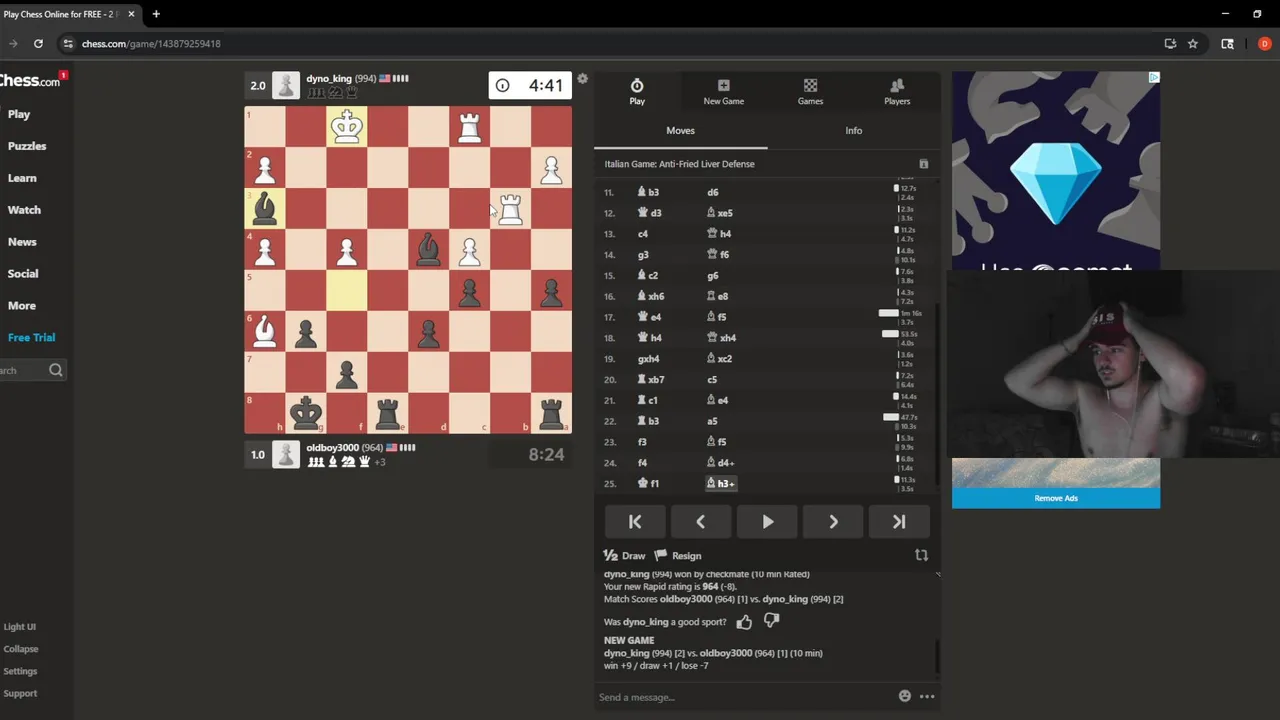
Task: Bookmark this page with star icon
Action: pyautogui.click(x=1193, y=44)
